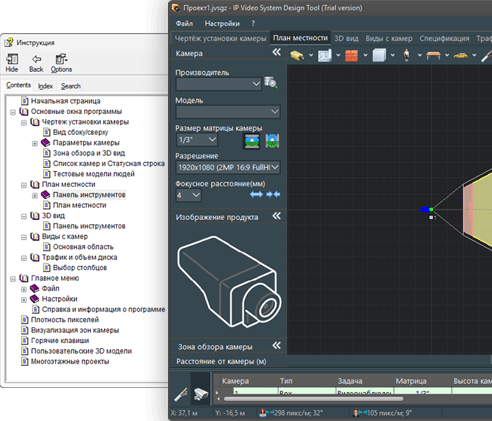
Task: Select the brick wall tool
Action: pos(351,55)
